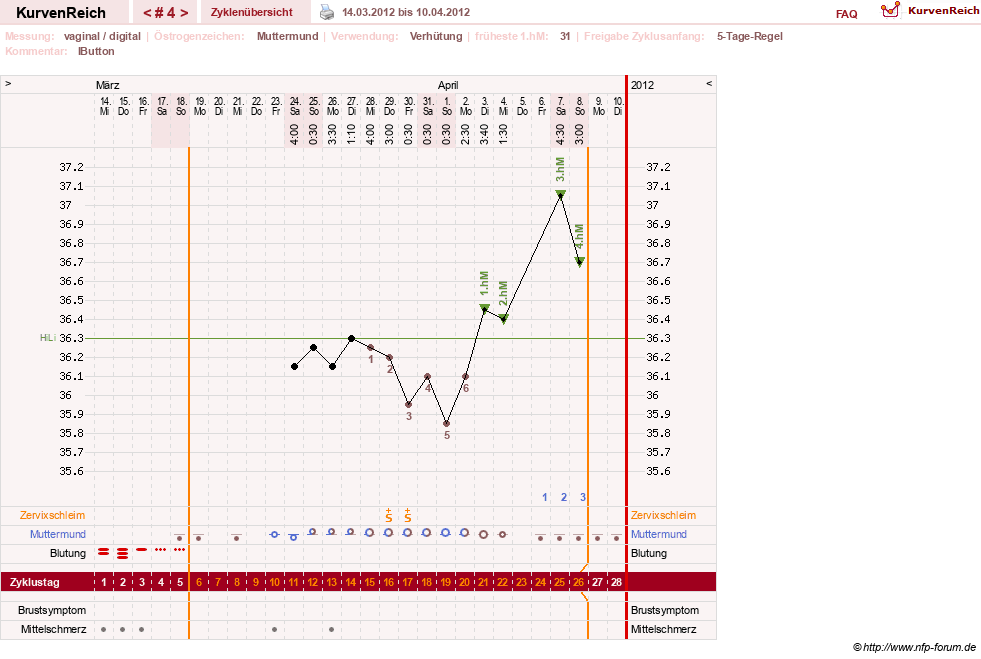Select cycle day 26 in Zyklustag row
The height and width of the screenshot is (659, 981).
tap(578, 582)
